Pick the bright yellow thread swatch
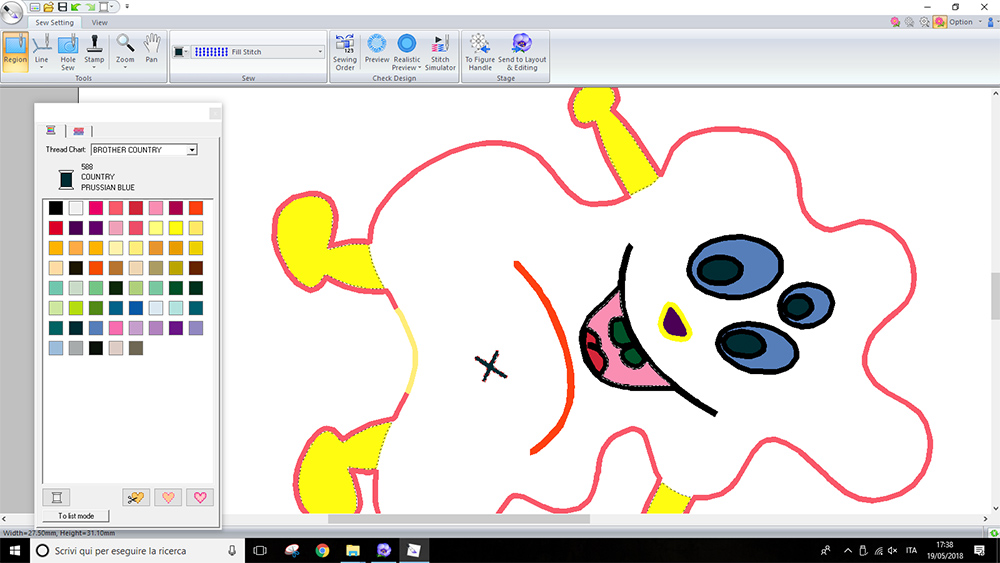The width and height of the screenshot is (1000, 563). pos(176,228)
